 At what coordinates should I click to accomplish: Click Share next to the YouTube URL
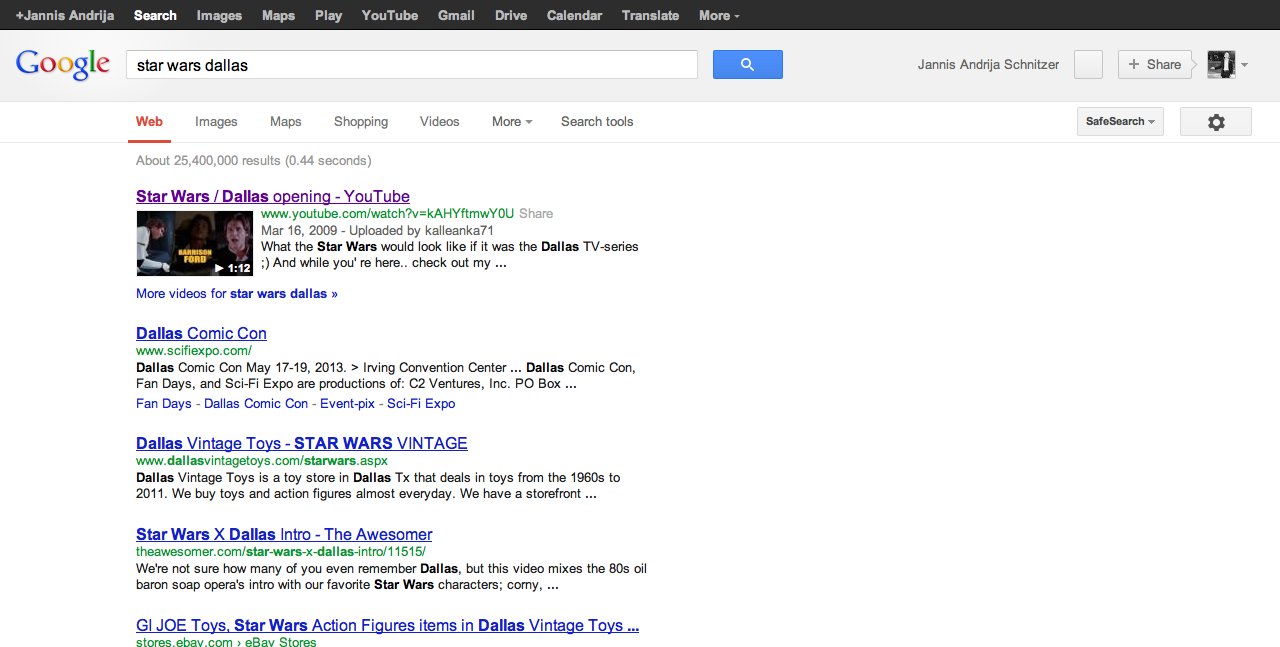(x=536, y=213)
